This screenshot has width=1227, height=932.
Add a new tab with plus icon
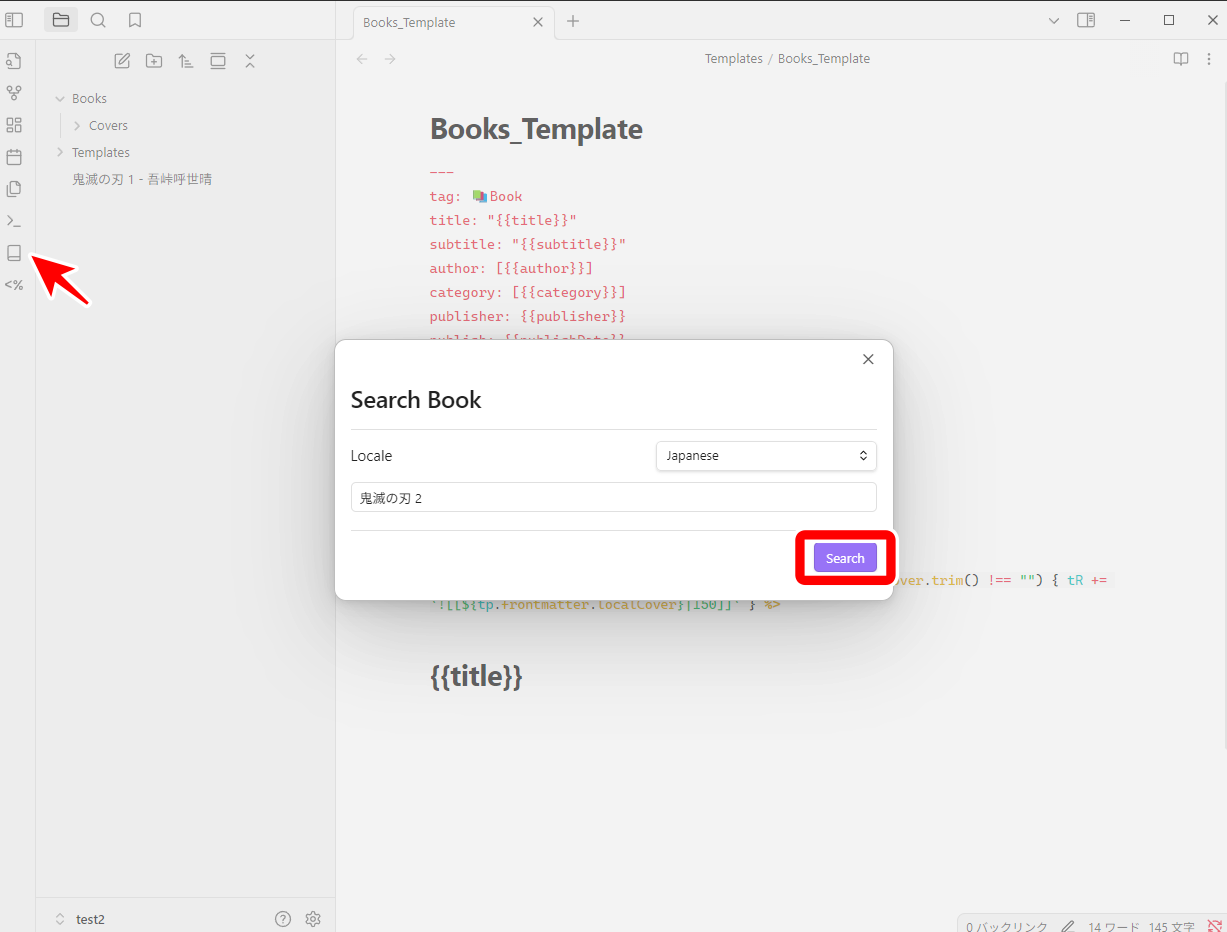coord(573,21)
